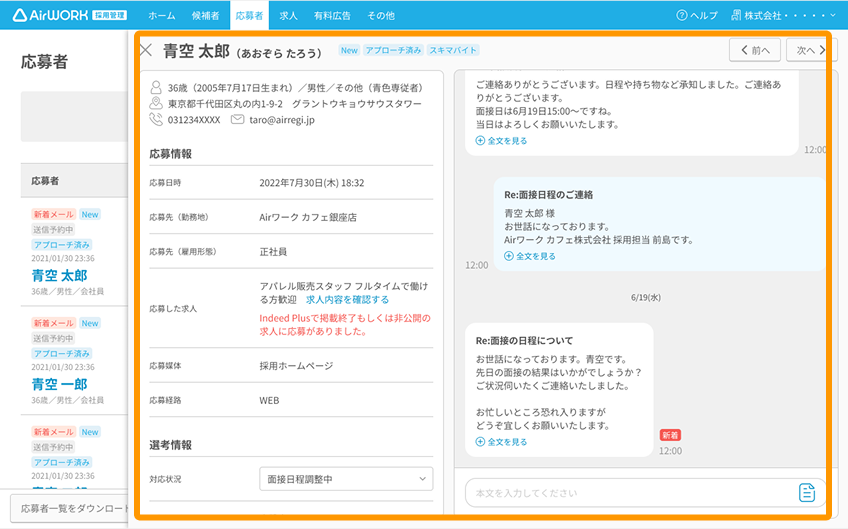Open the 対応状況 dropdown showing 面接日程調整中
This screenshot has width=848, height=529.
(x=346, y=479)
